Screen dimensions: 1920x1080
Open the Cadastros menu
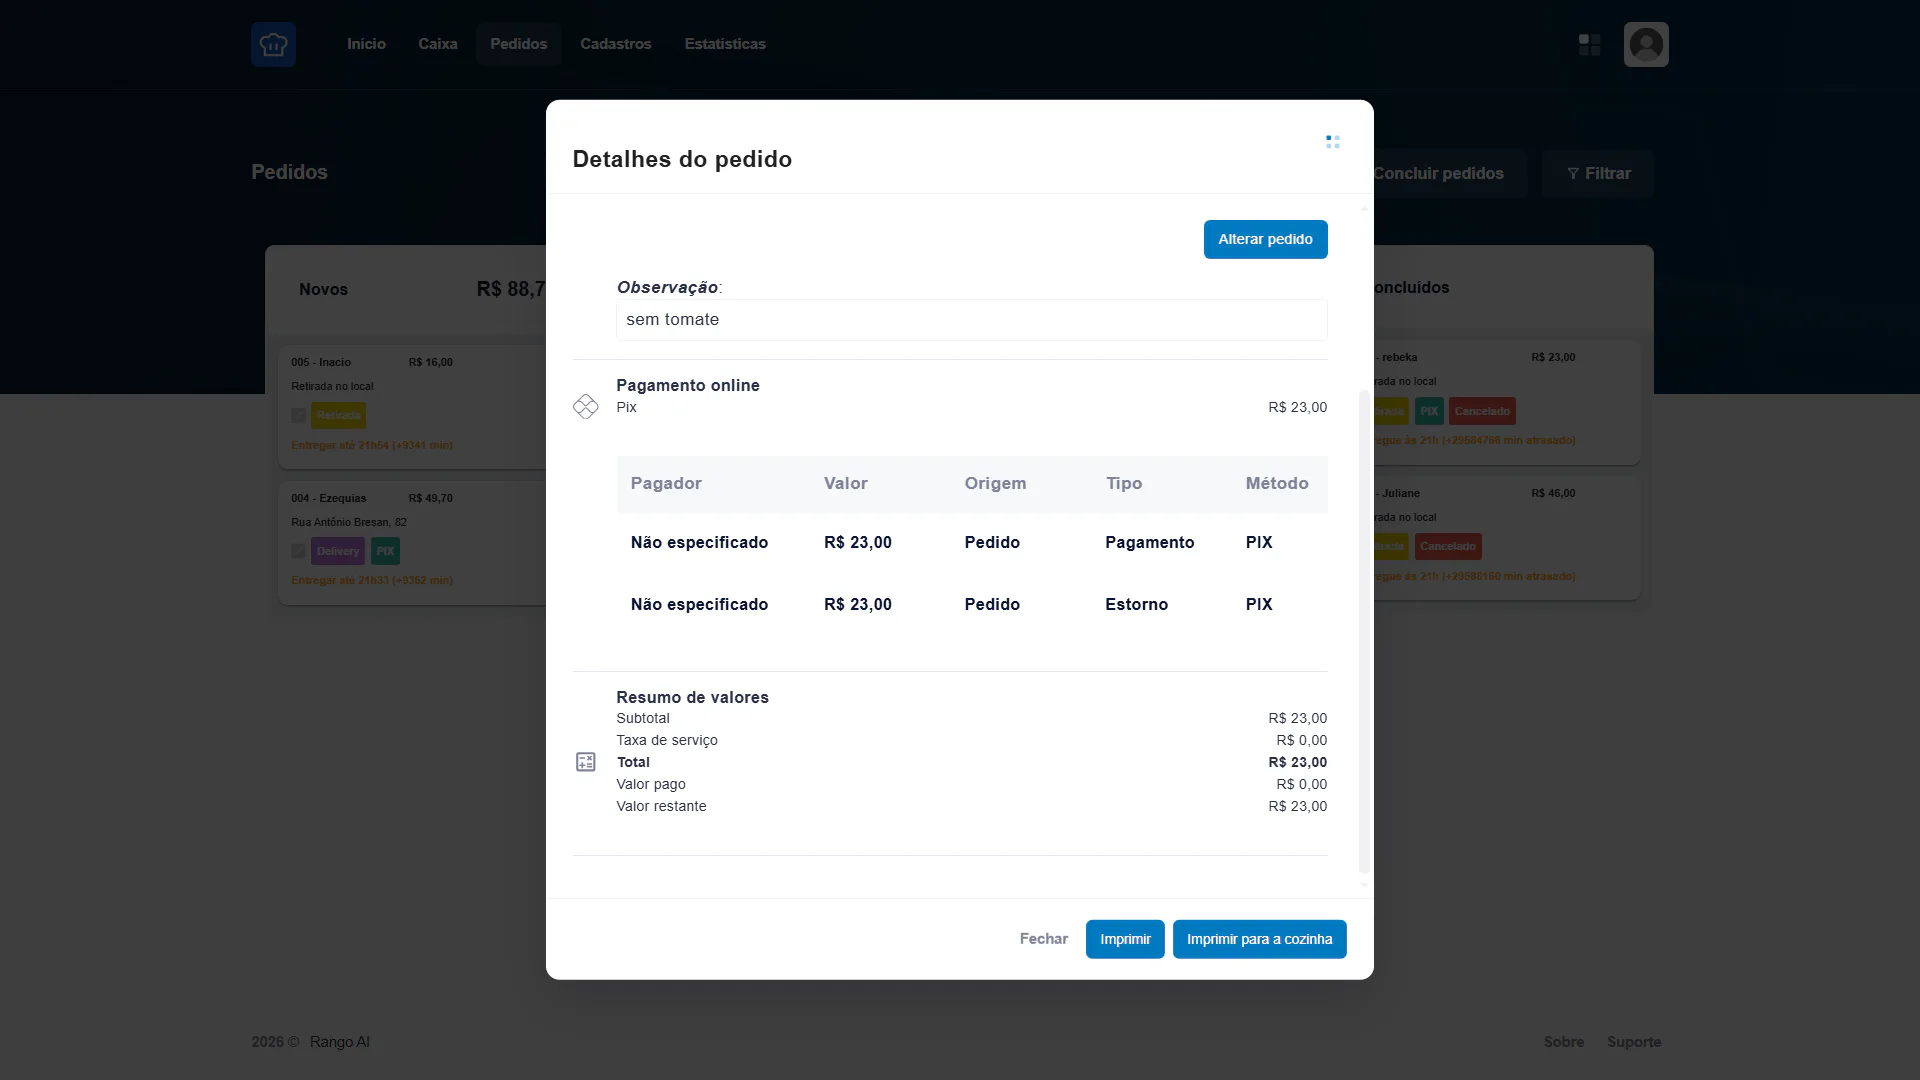[x=615, y=44]
